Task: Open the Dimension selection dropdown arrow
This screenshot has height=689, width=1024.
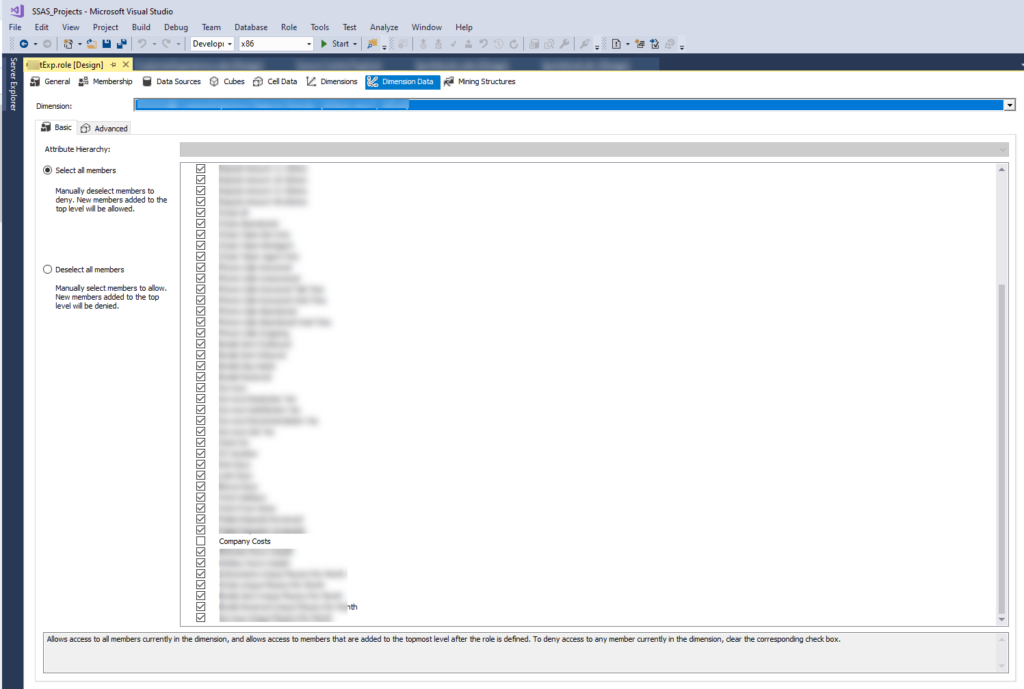Action: pyautogui.click(x=1010, y=105)
